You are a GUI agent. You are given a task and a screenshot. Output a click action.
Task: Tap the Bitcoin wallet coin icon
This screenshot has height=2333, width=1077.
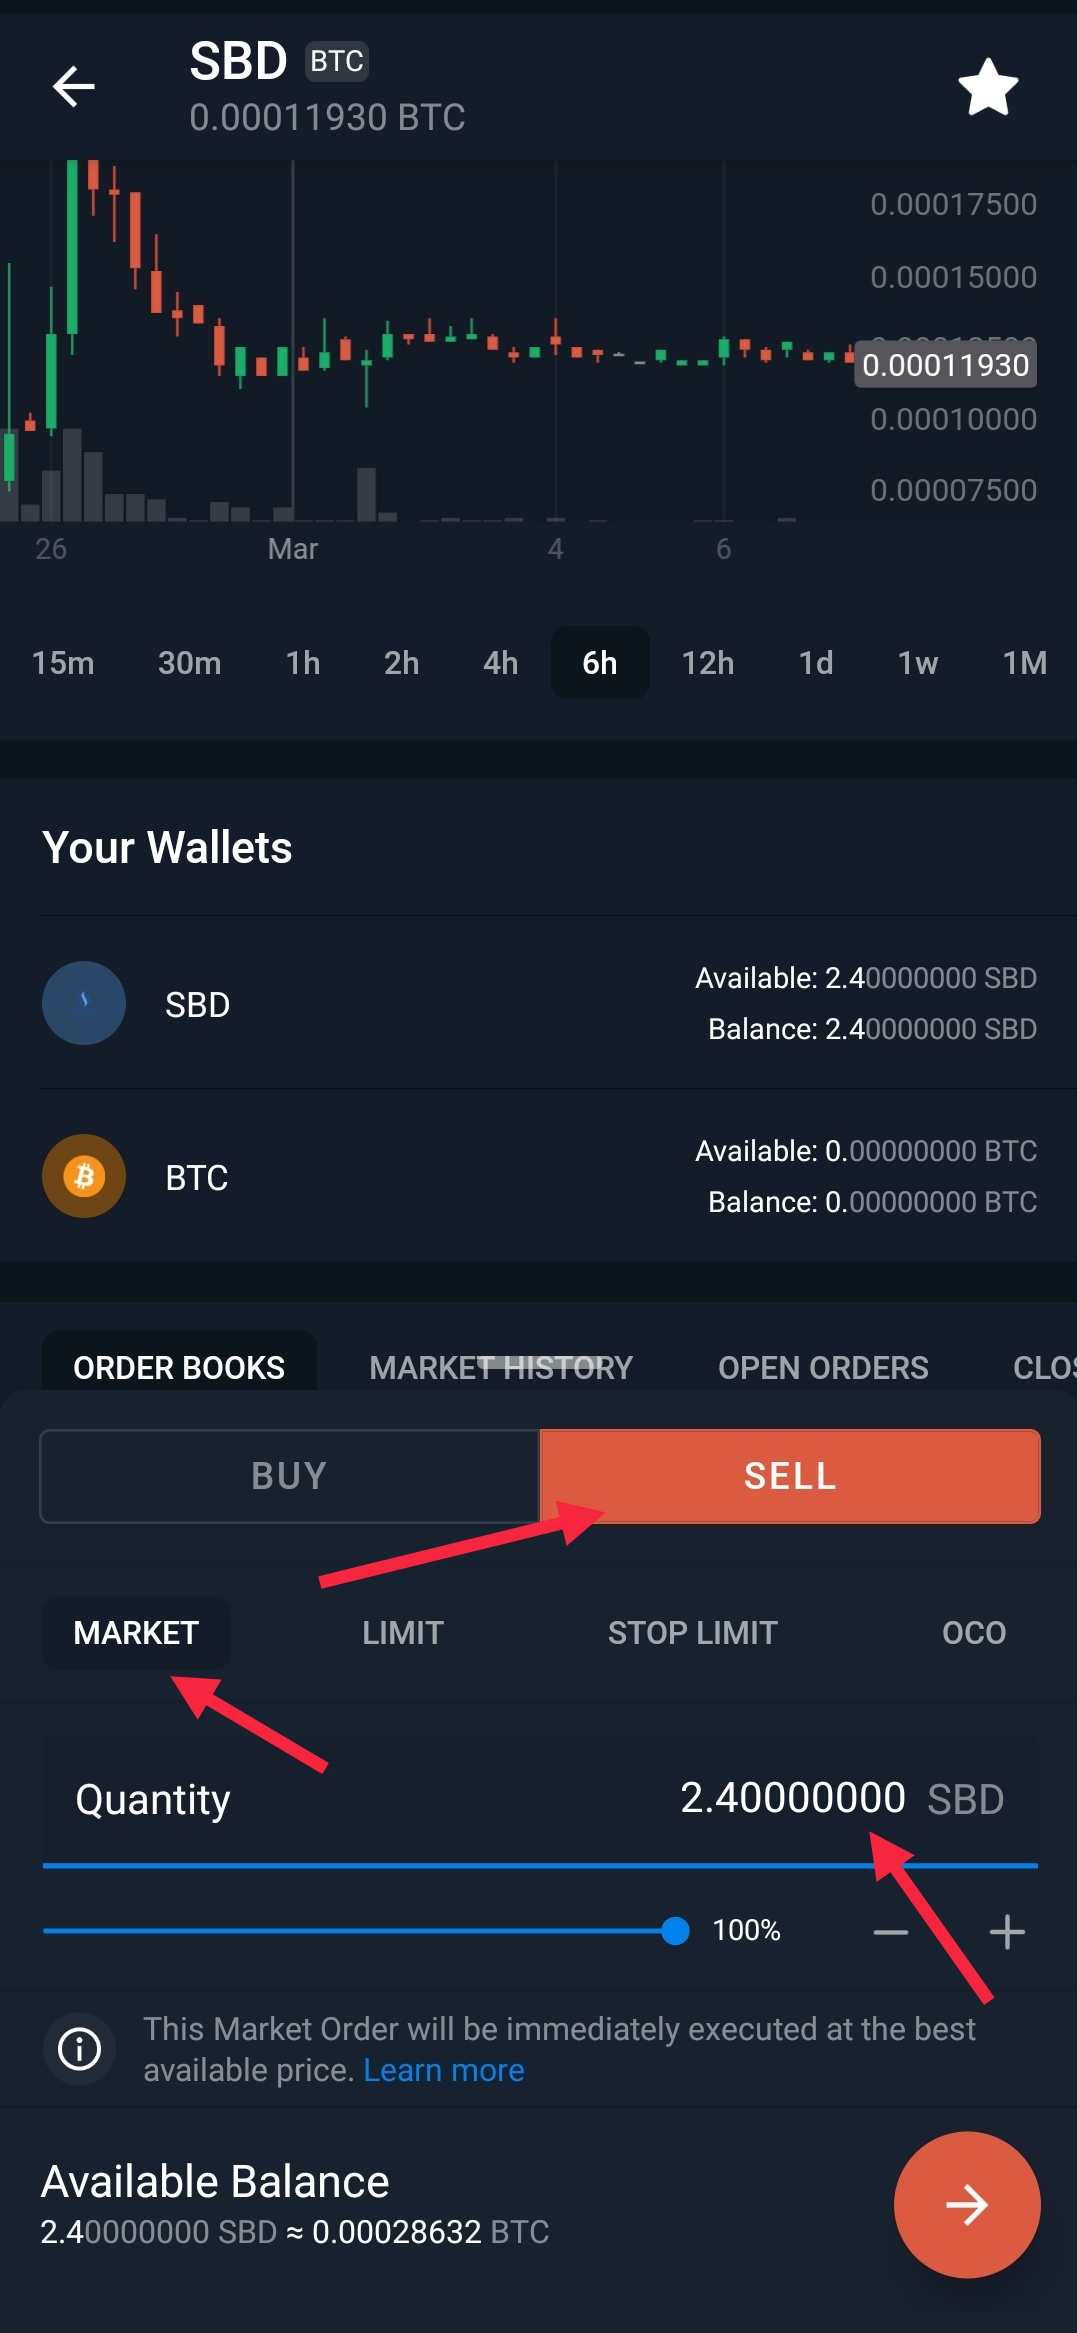tap(84, 1176)
